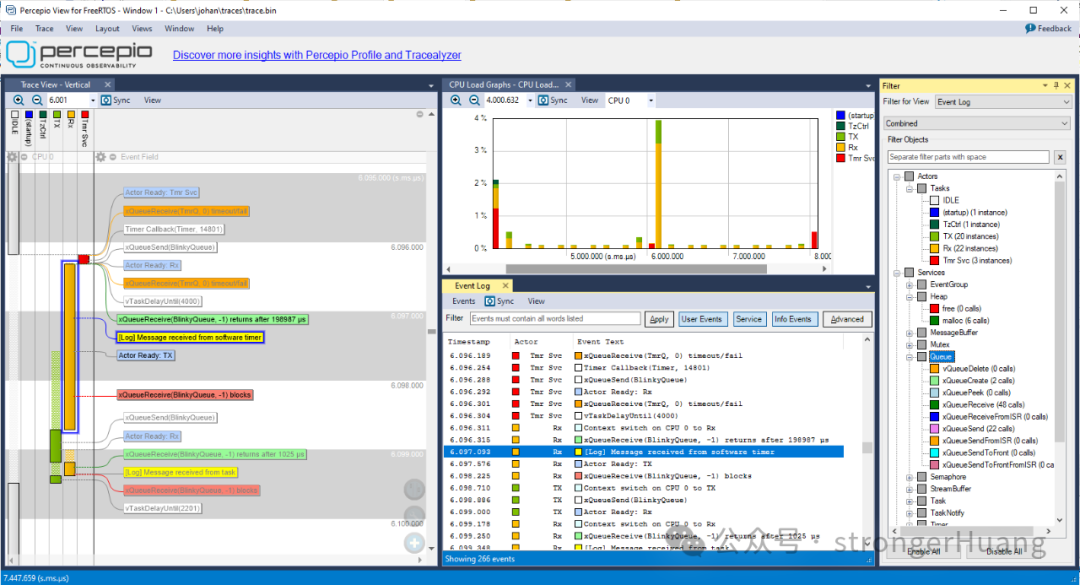
Task: Click Sync icon in the Event Log toolbar
Action: (490, 301)
